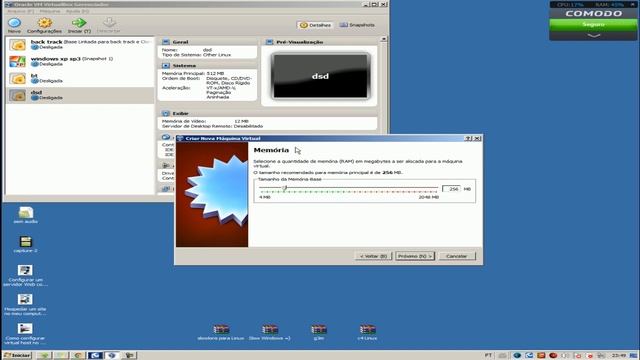640x360 pixels.
Task: Select the back track VM icon
Action: pos(18,44)
